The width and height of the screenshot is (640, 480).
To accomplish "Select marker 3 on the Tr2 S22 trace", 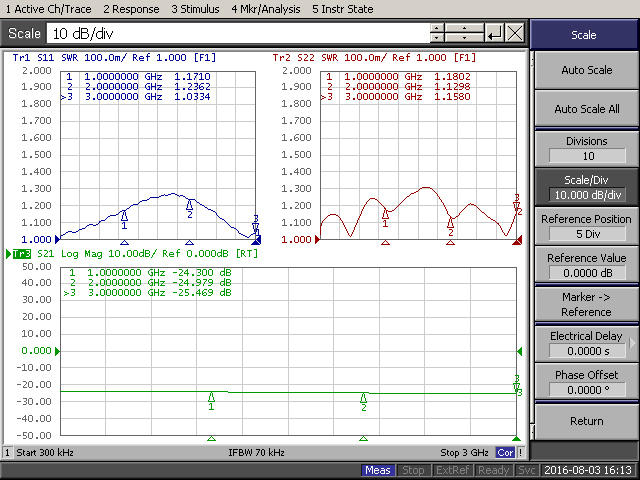I will click(x=517, y=204).
